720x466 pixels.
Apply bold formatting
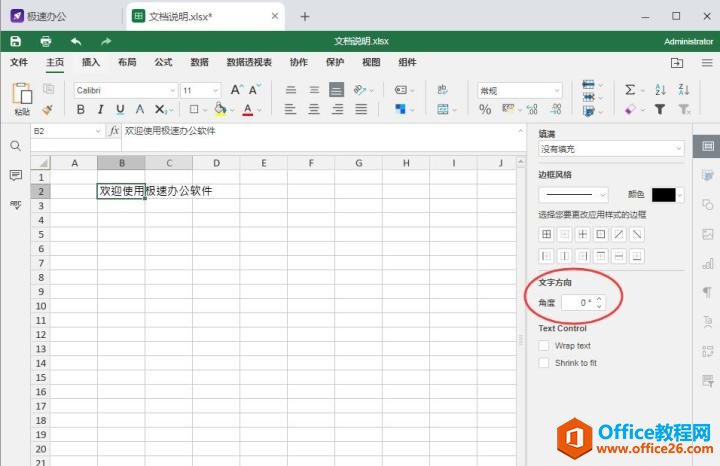pos(81,109)
